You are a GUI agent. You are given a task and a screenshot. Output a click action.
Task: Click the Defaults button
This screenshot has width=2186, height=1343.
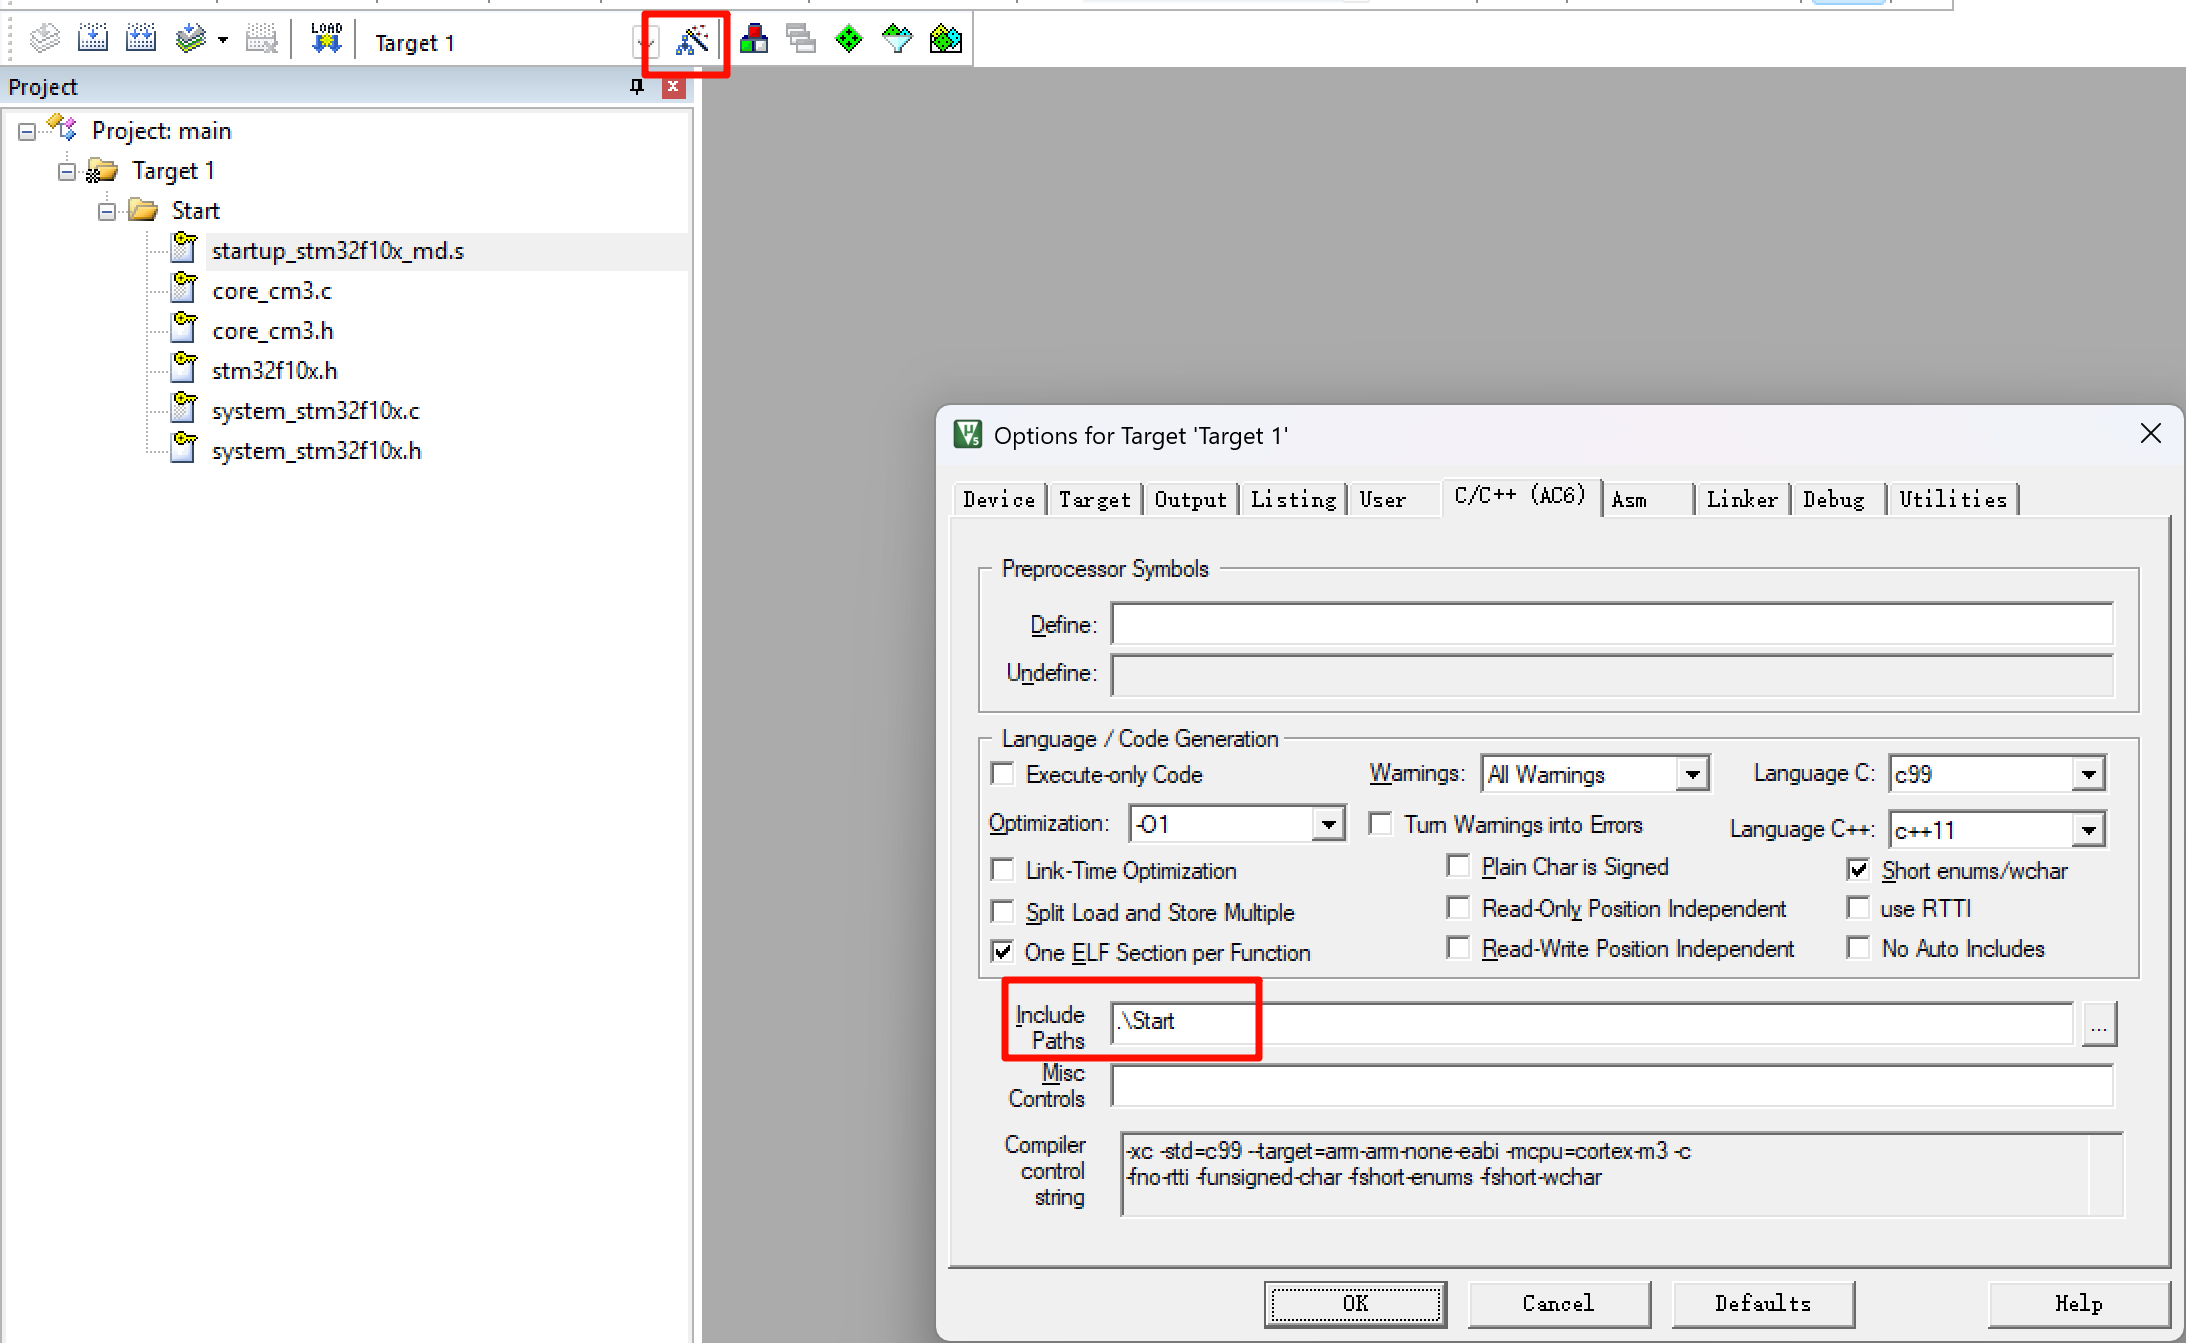click(1762, 1303)
